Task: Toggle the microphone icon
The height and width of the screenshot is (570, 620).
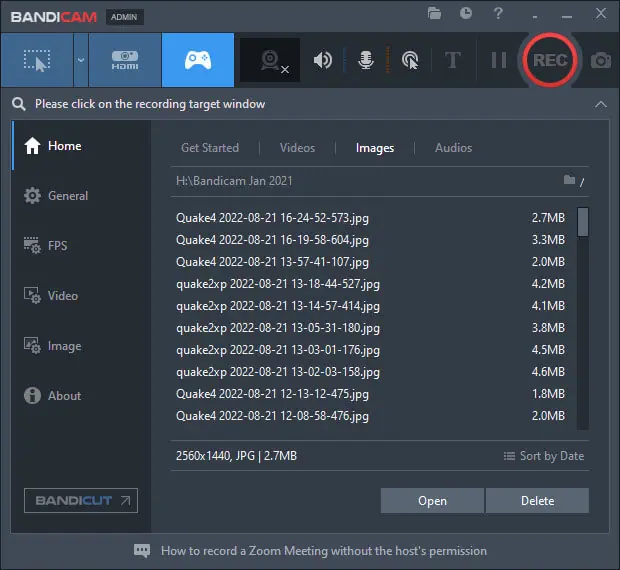Action: coord(366,60)
